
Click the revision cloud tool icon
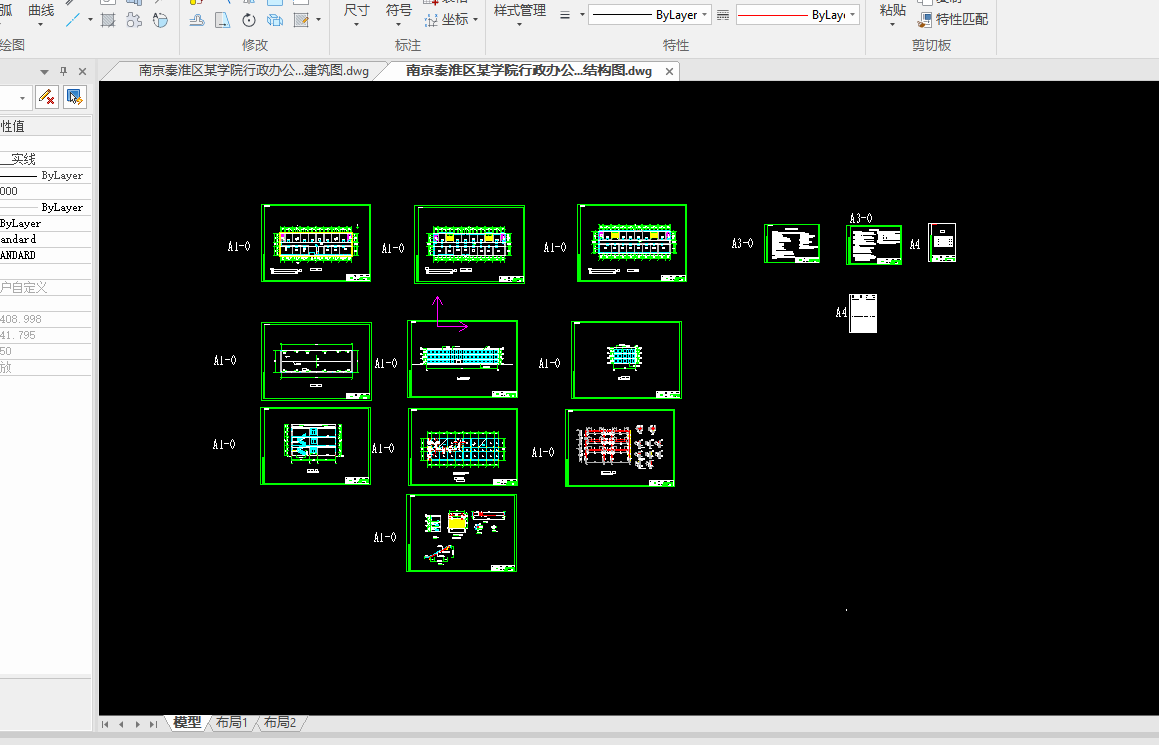pos(134,20)
